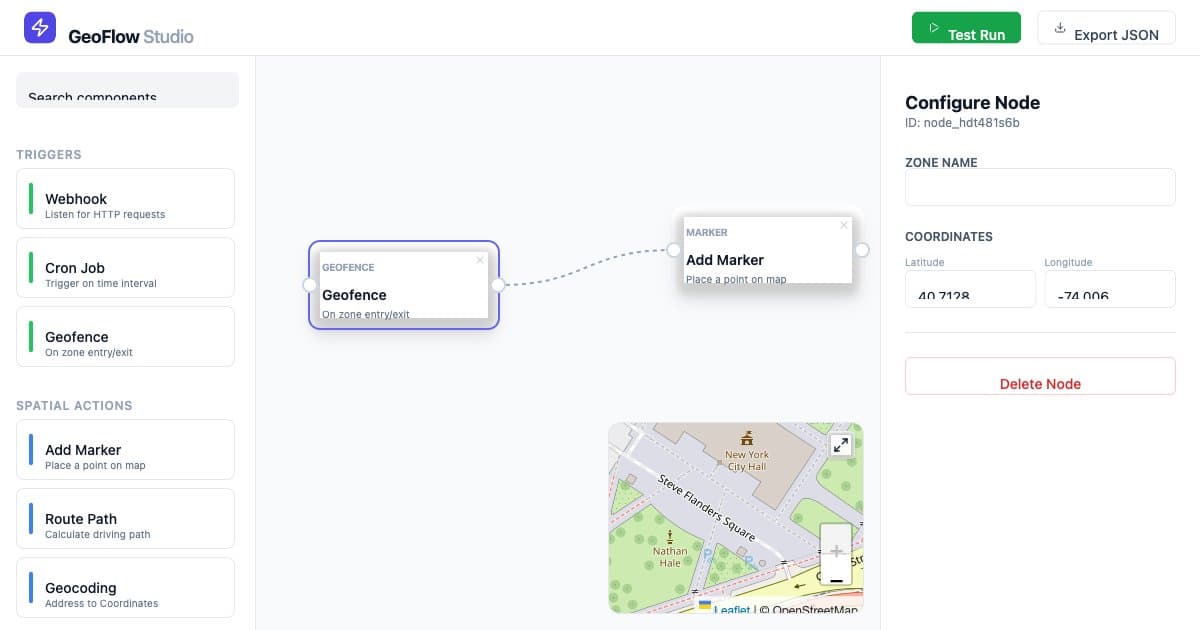Zoom in on the map preview

[x=836, y=540]
